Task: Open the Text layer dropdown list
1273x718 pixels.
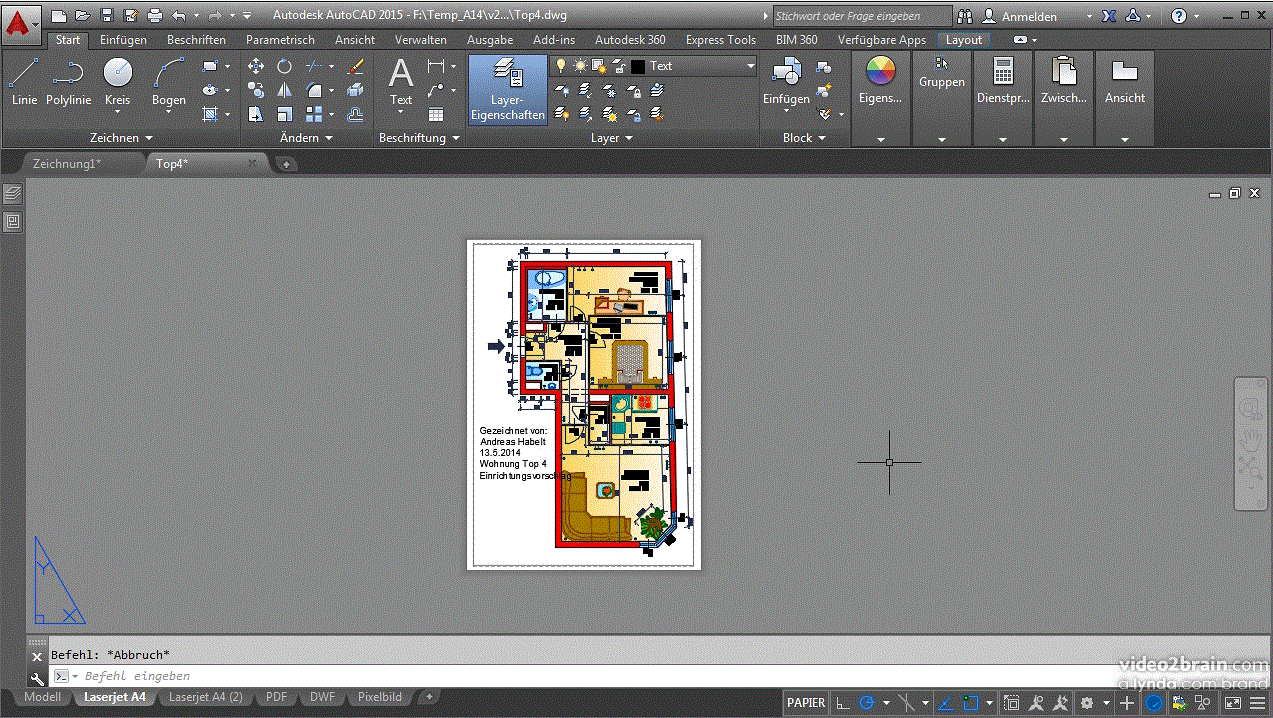Action: click(750, 66)
